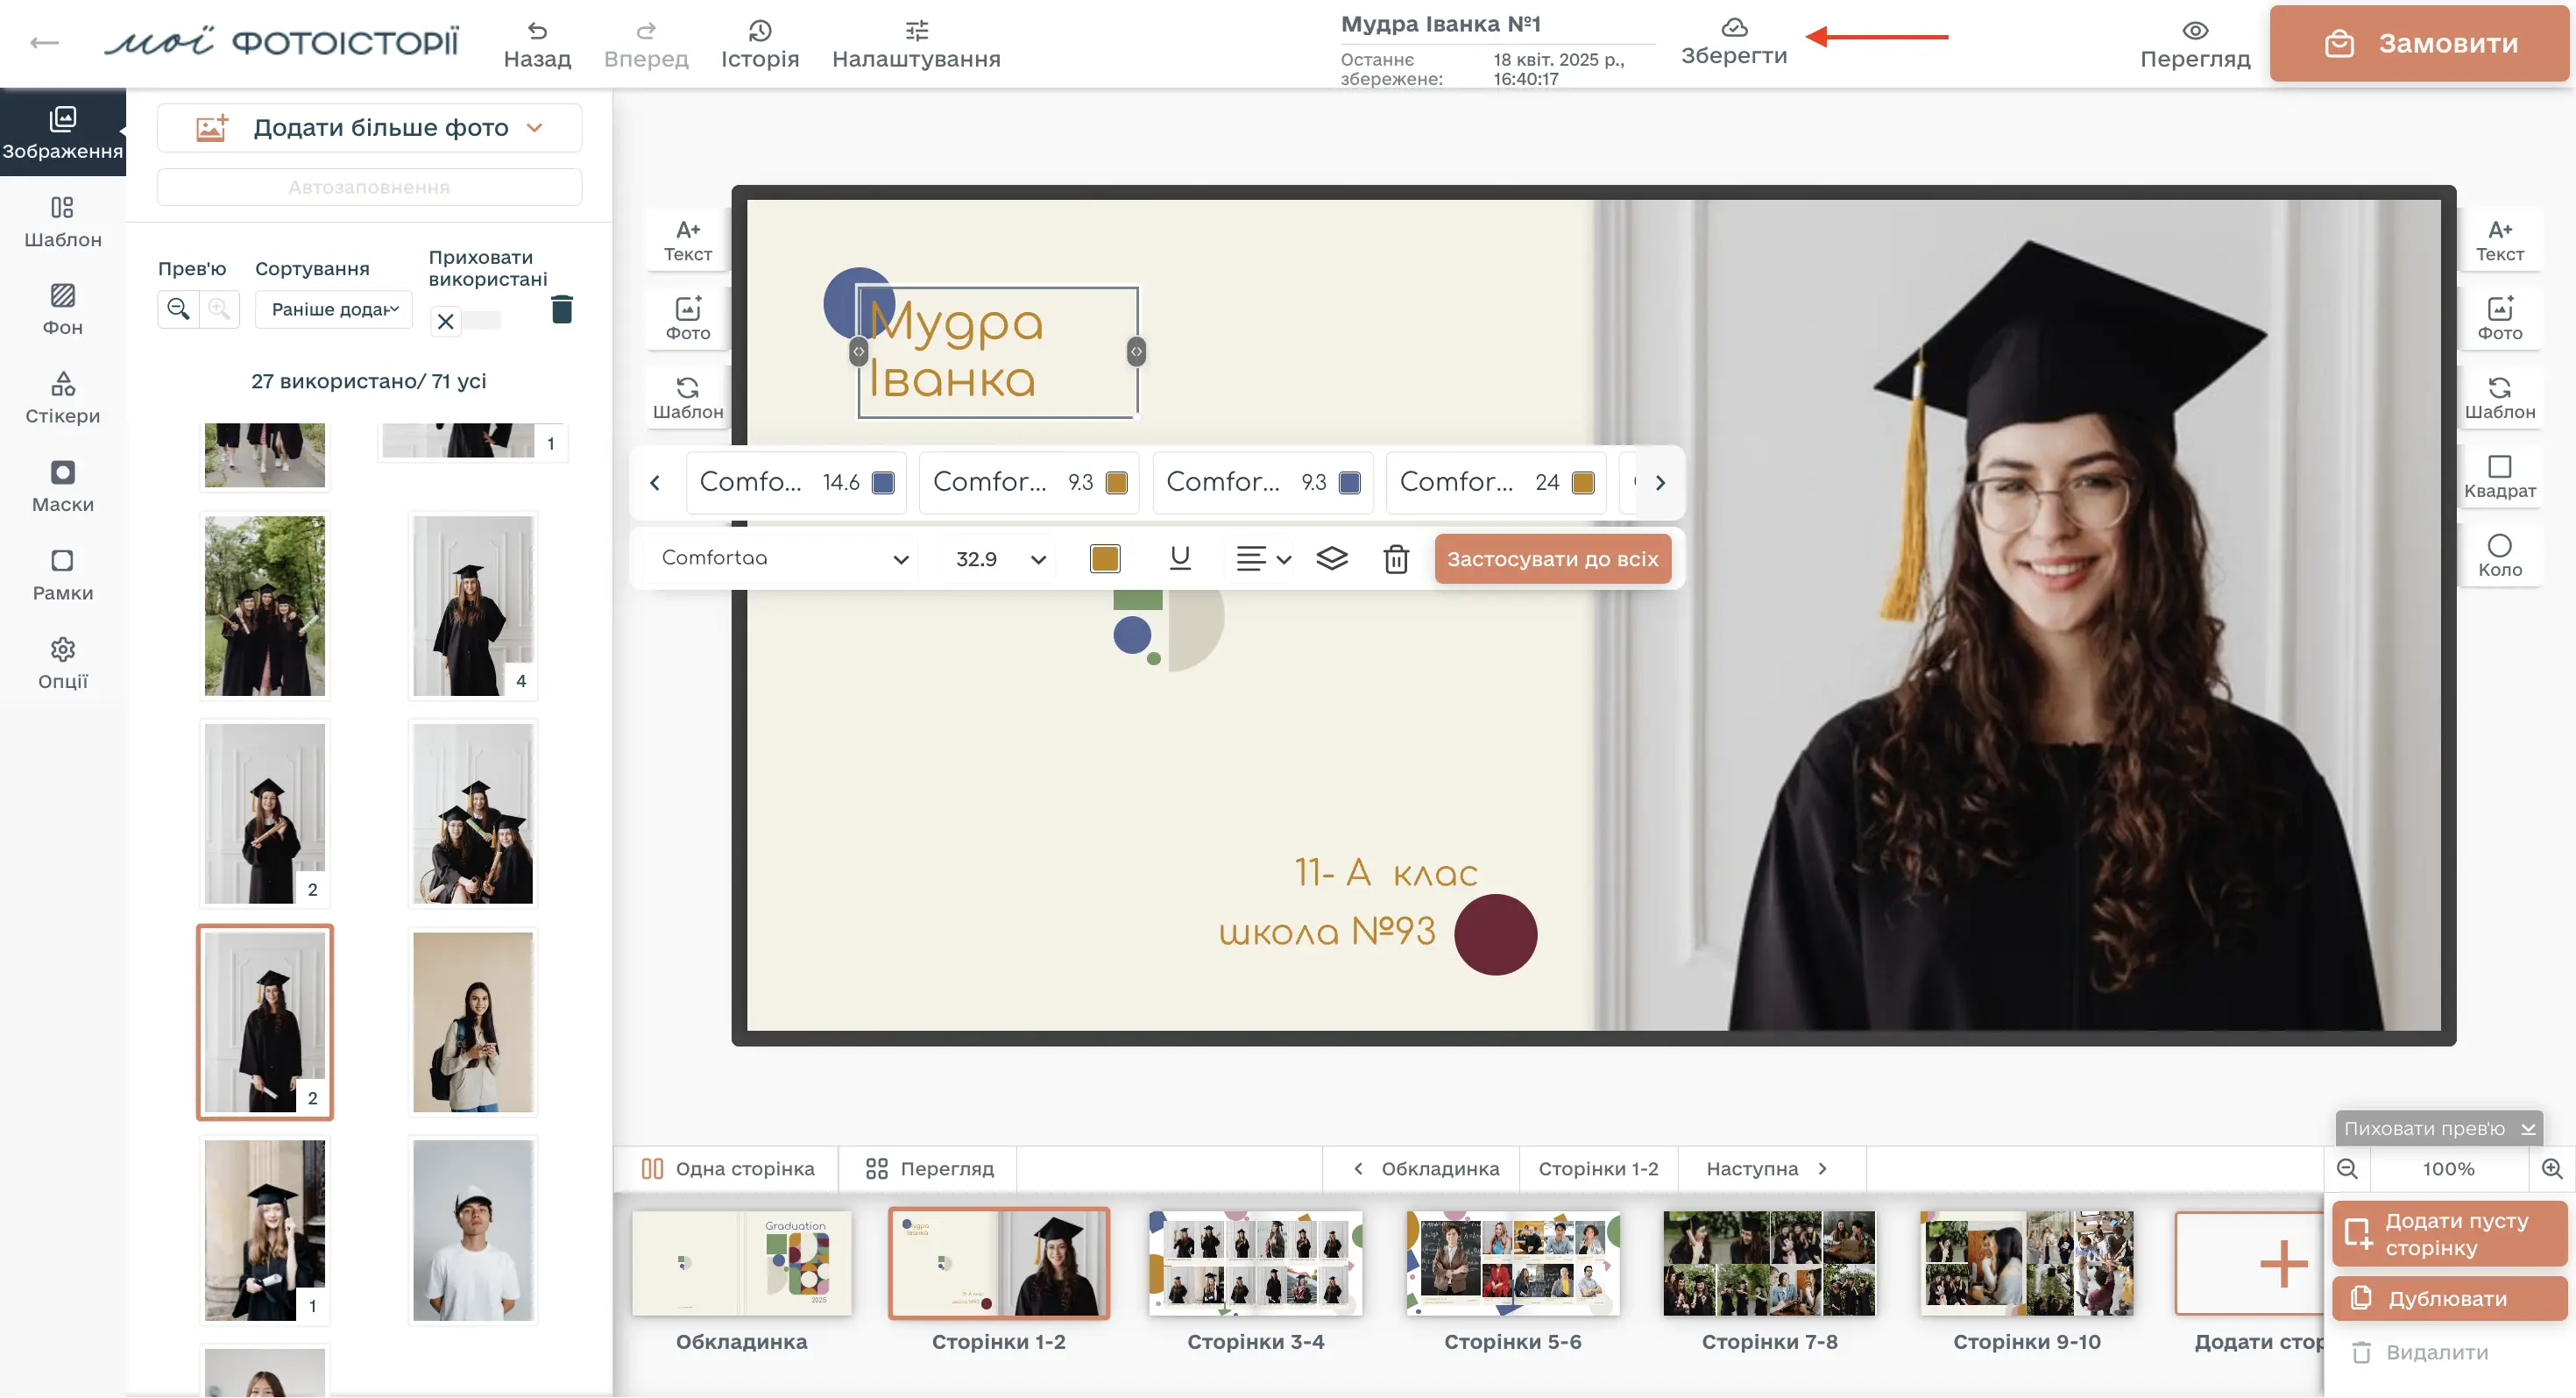Select the Сторінки 5-6 thumbnail

[x=1512, y=1264]
